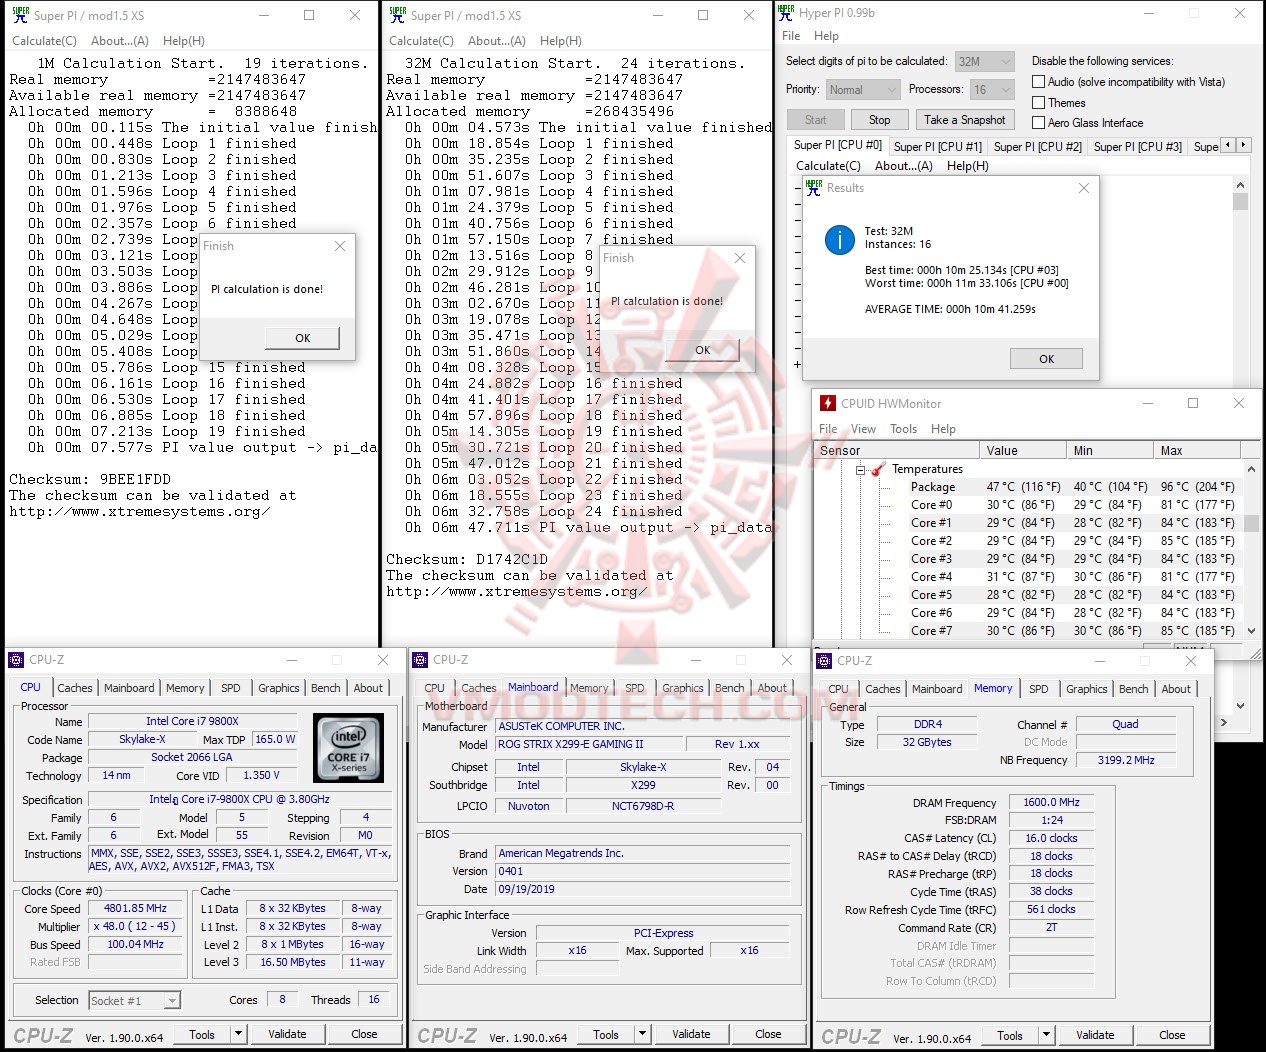Viewport: 1266px width, 1052px height.
Task: Toggle Aero Glass Interface checkbox
Action: click(1039, 123)
